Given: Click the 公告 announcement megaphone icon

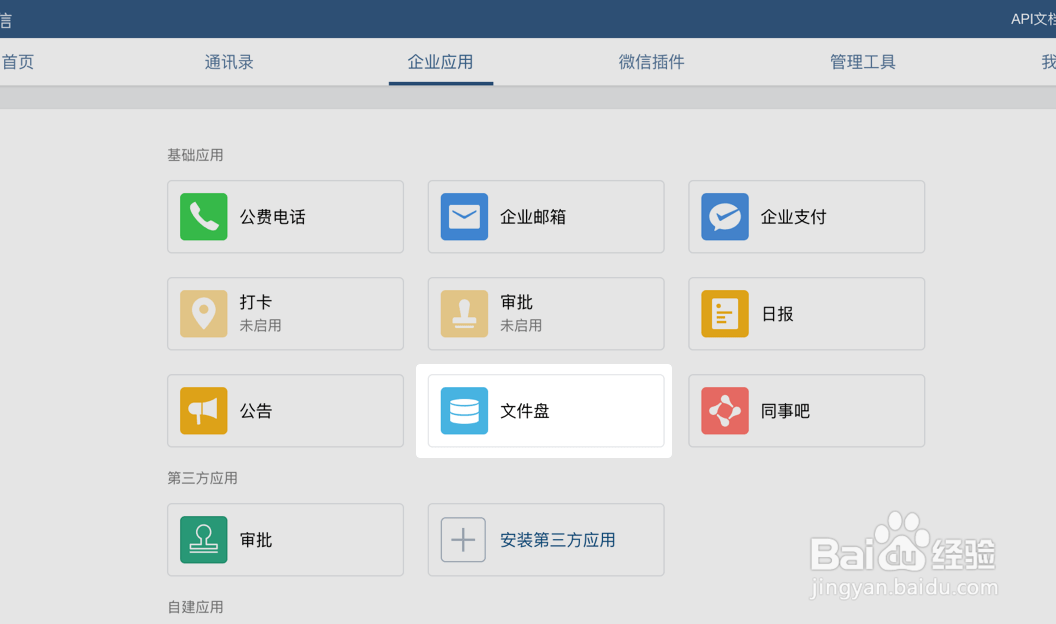Looking at the screenshot, I should pos(203,410).
